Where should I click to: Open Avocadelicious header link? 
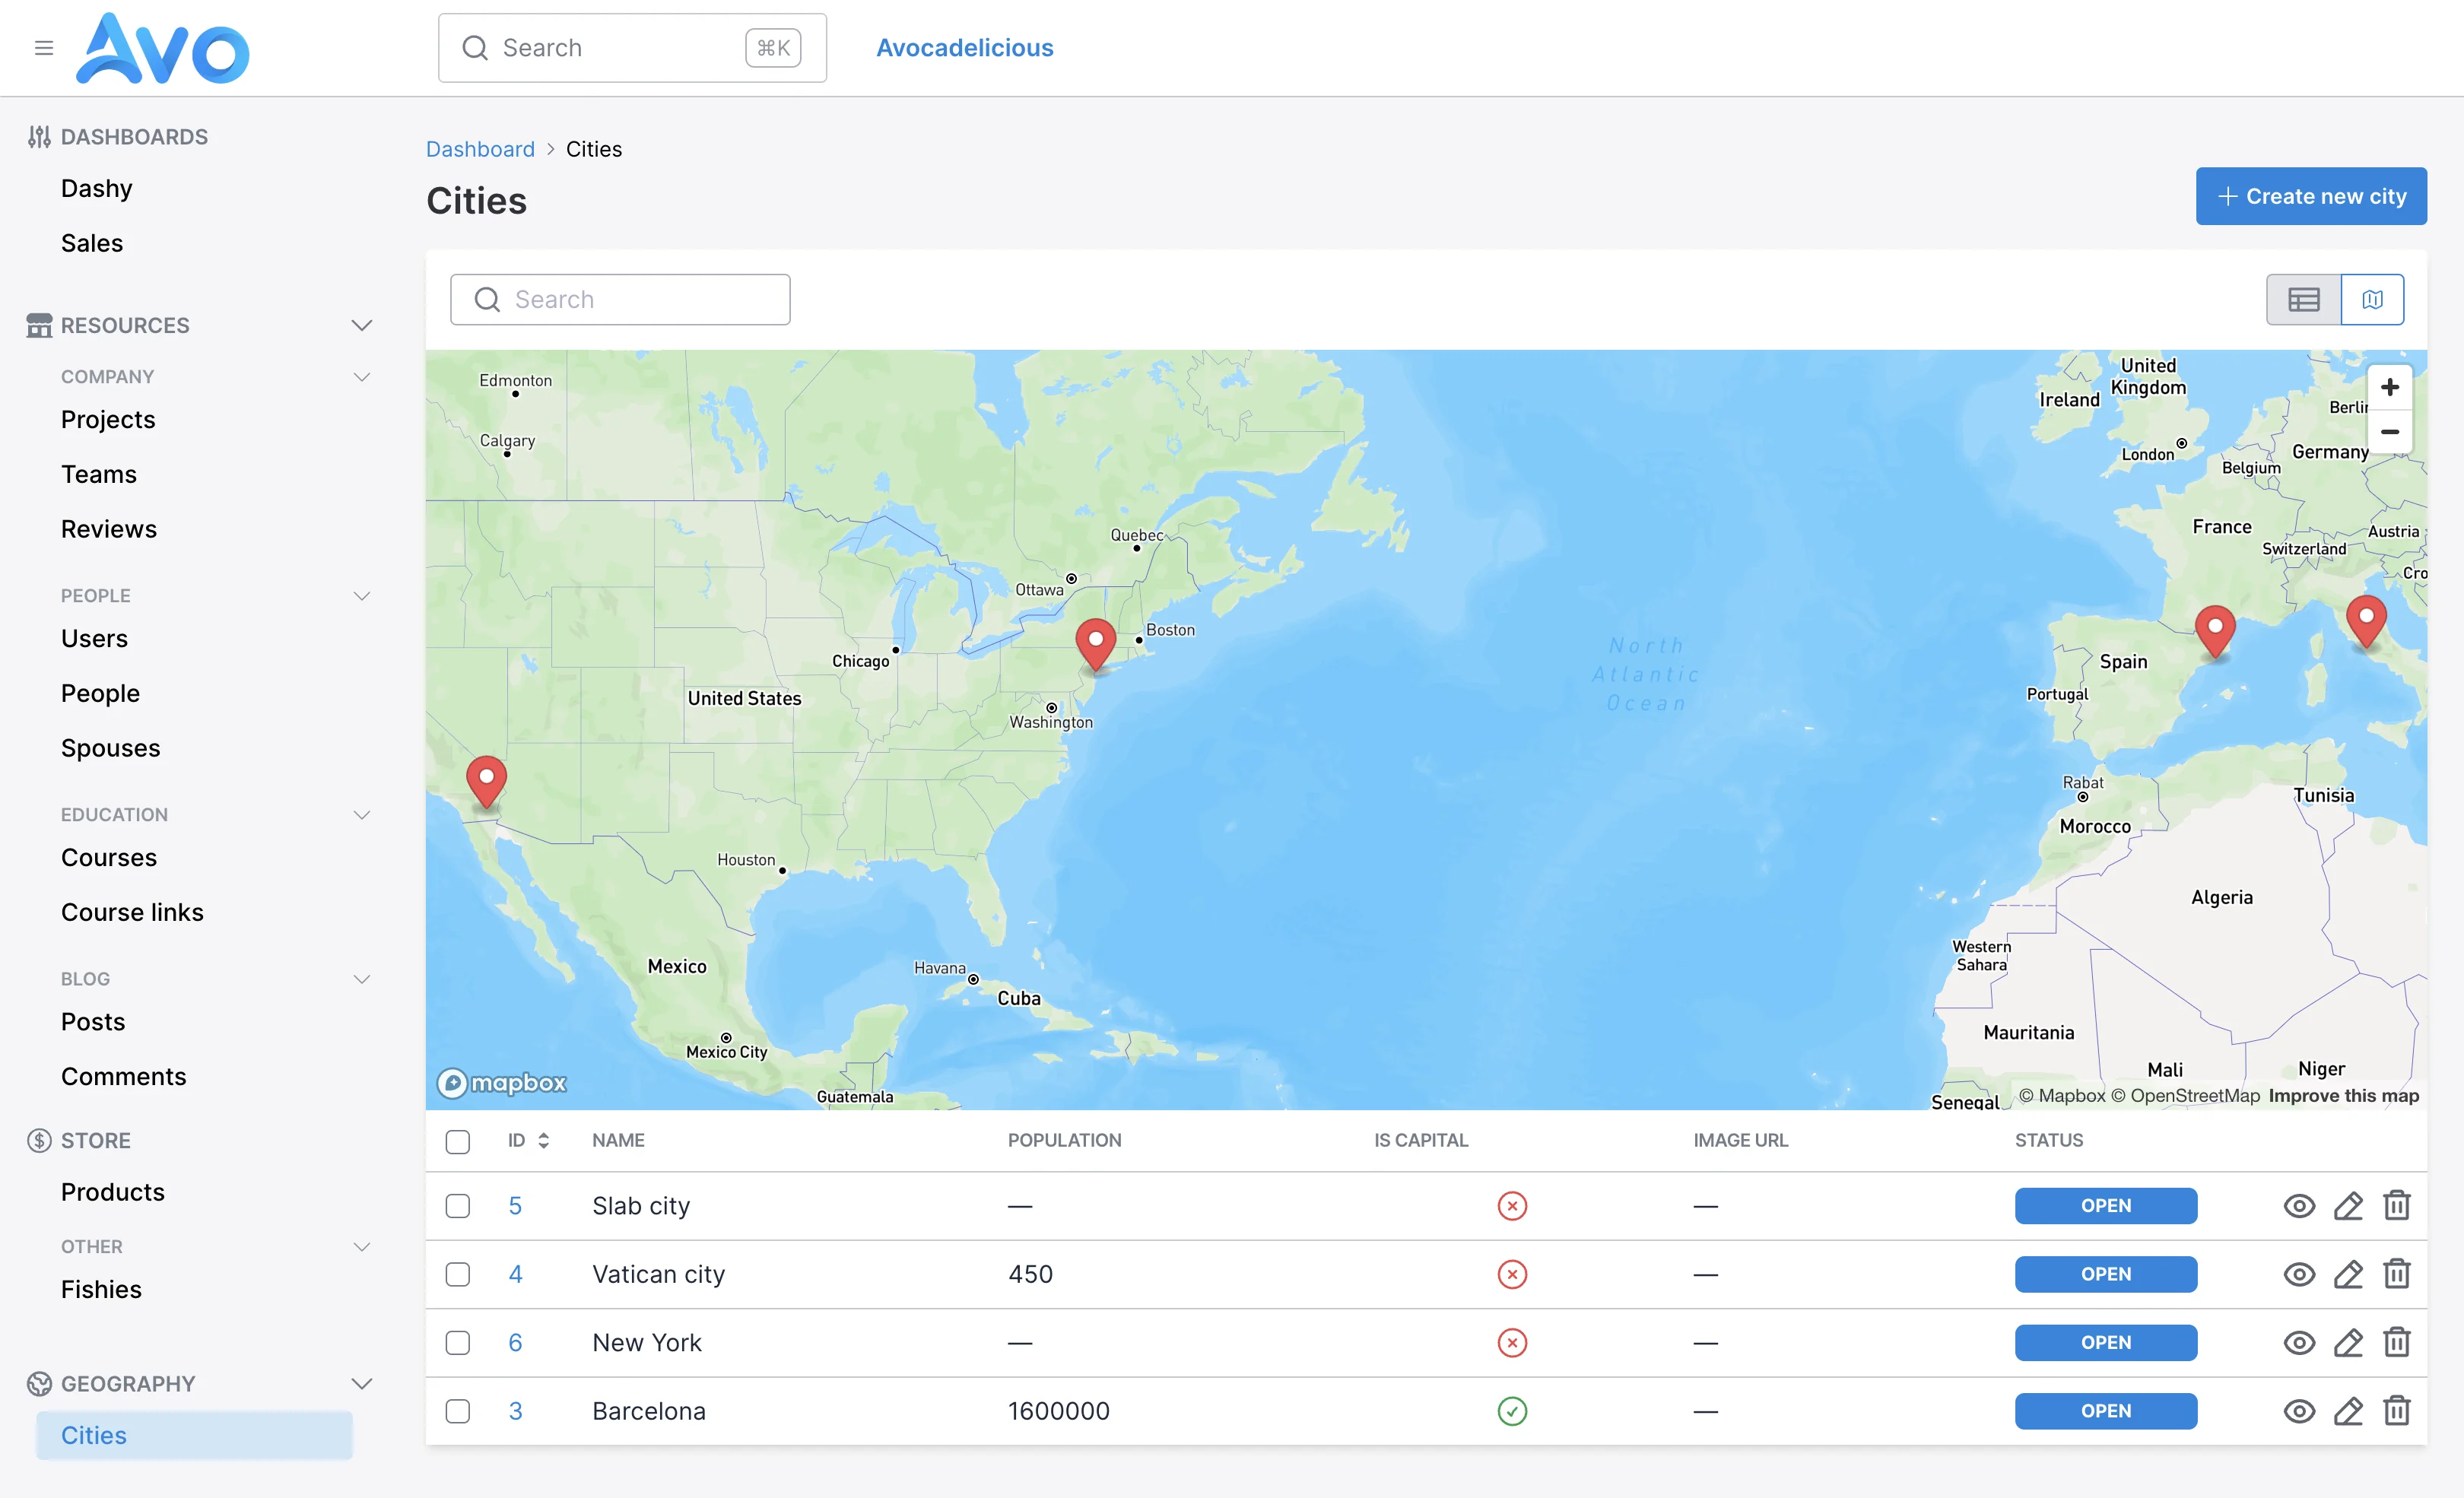(x=965, y=48)
